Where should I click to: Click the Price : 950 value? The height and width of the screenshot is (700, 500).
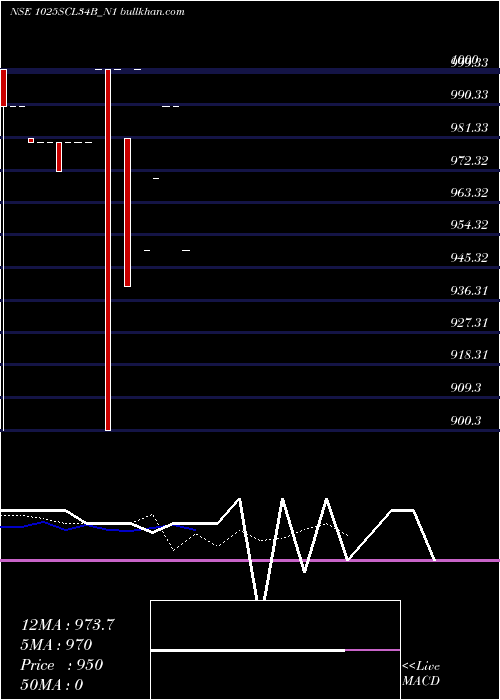coord(62,665)
